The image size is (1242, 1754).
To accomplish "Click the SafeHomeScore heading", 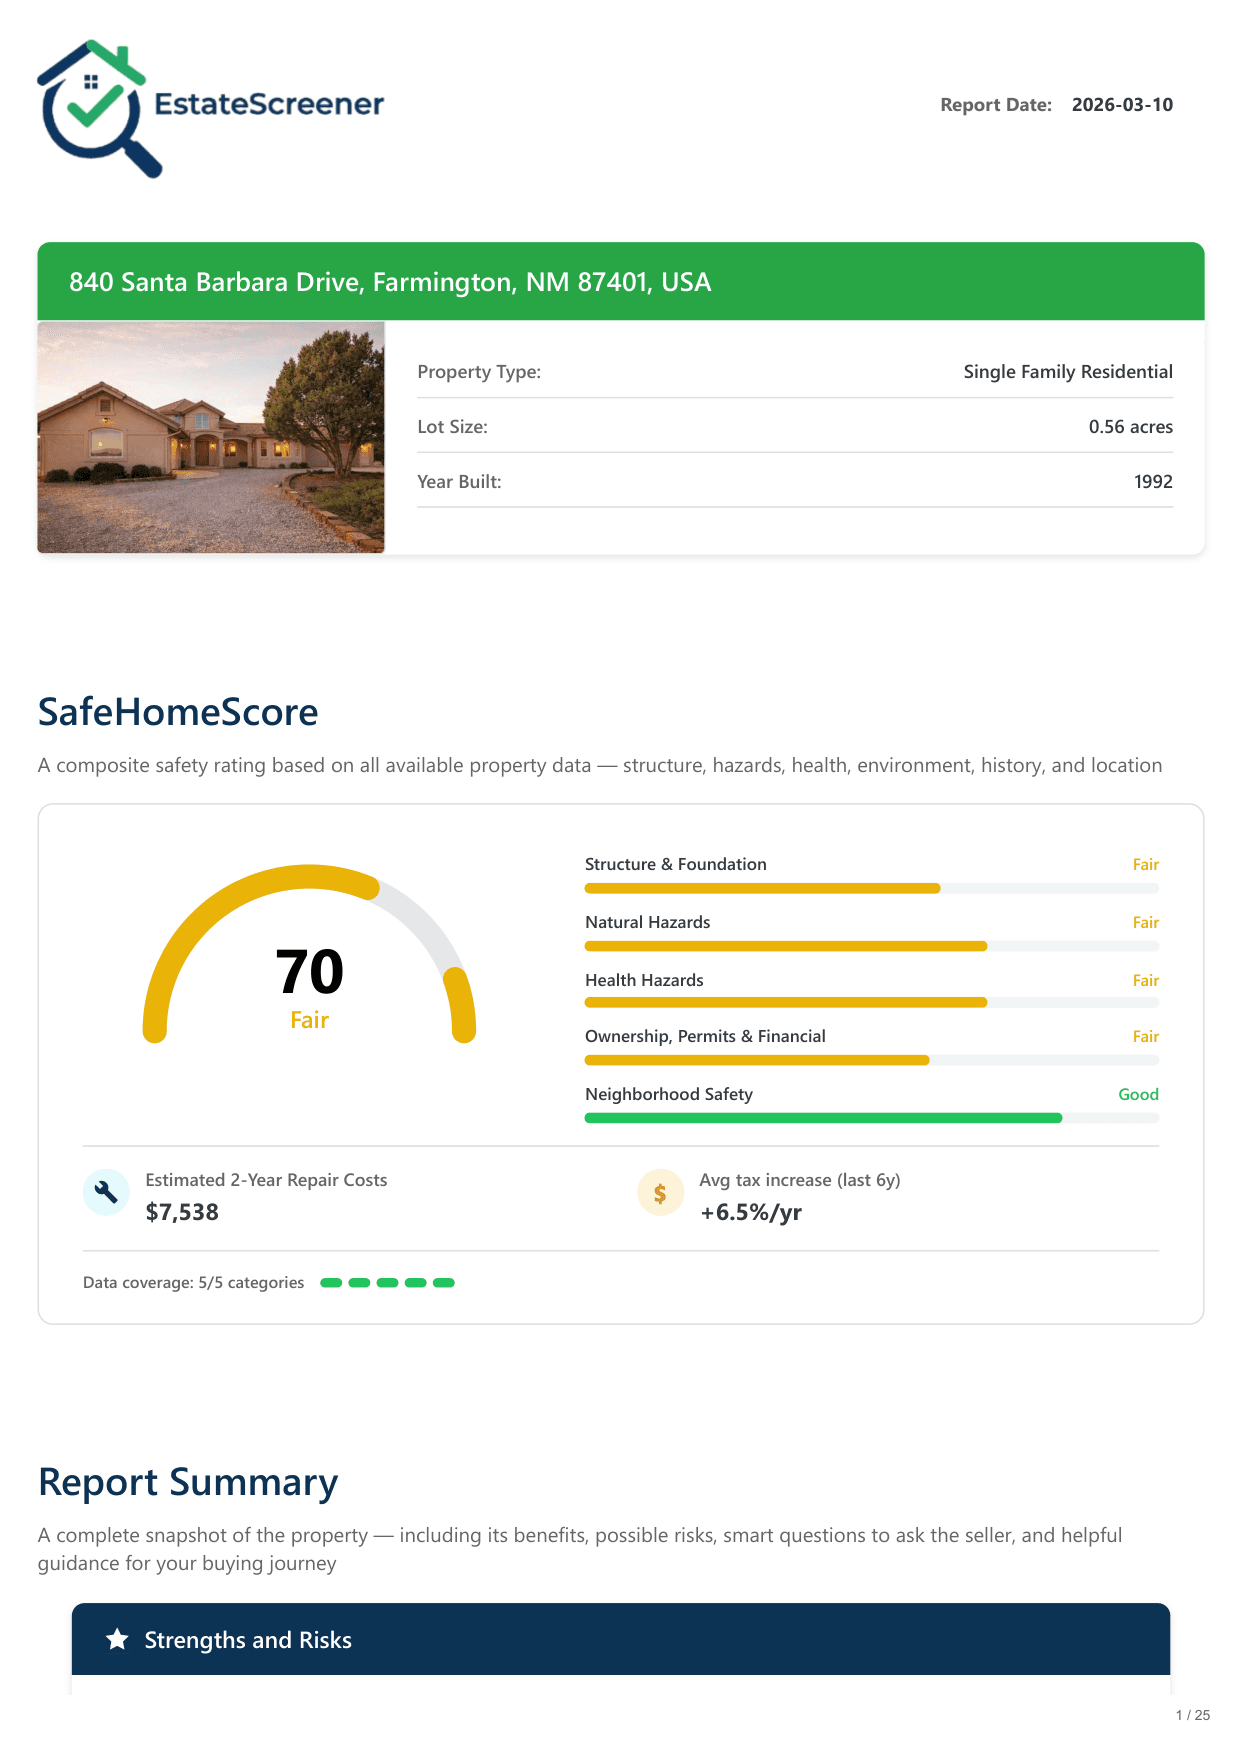I will point(178,712).
